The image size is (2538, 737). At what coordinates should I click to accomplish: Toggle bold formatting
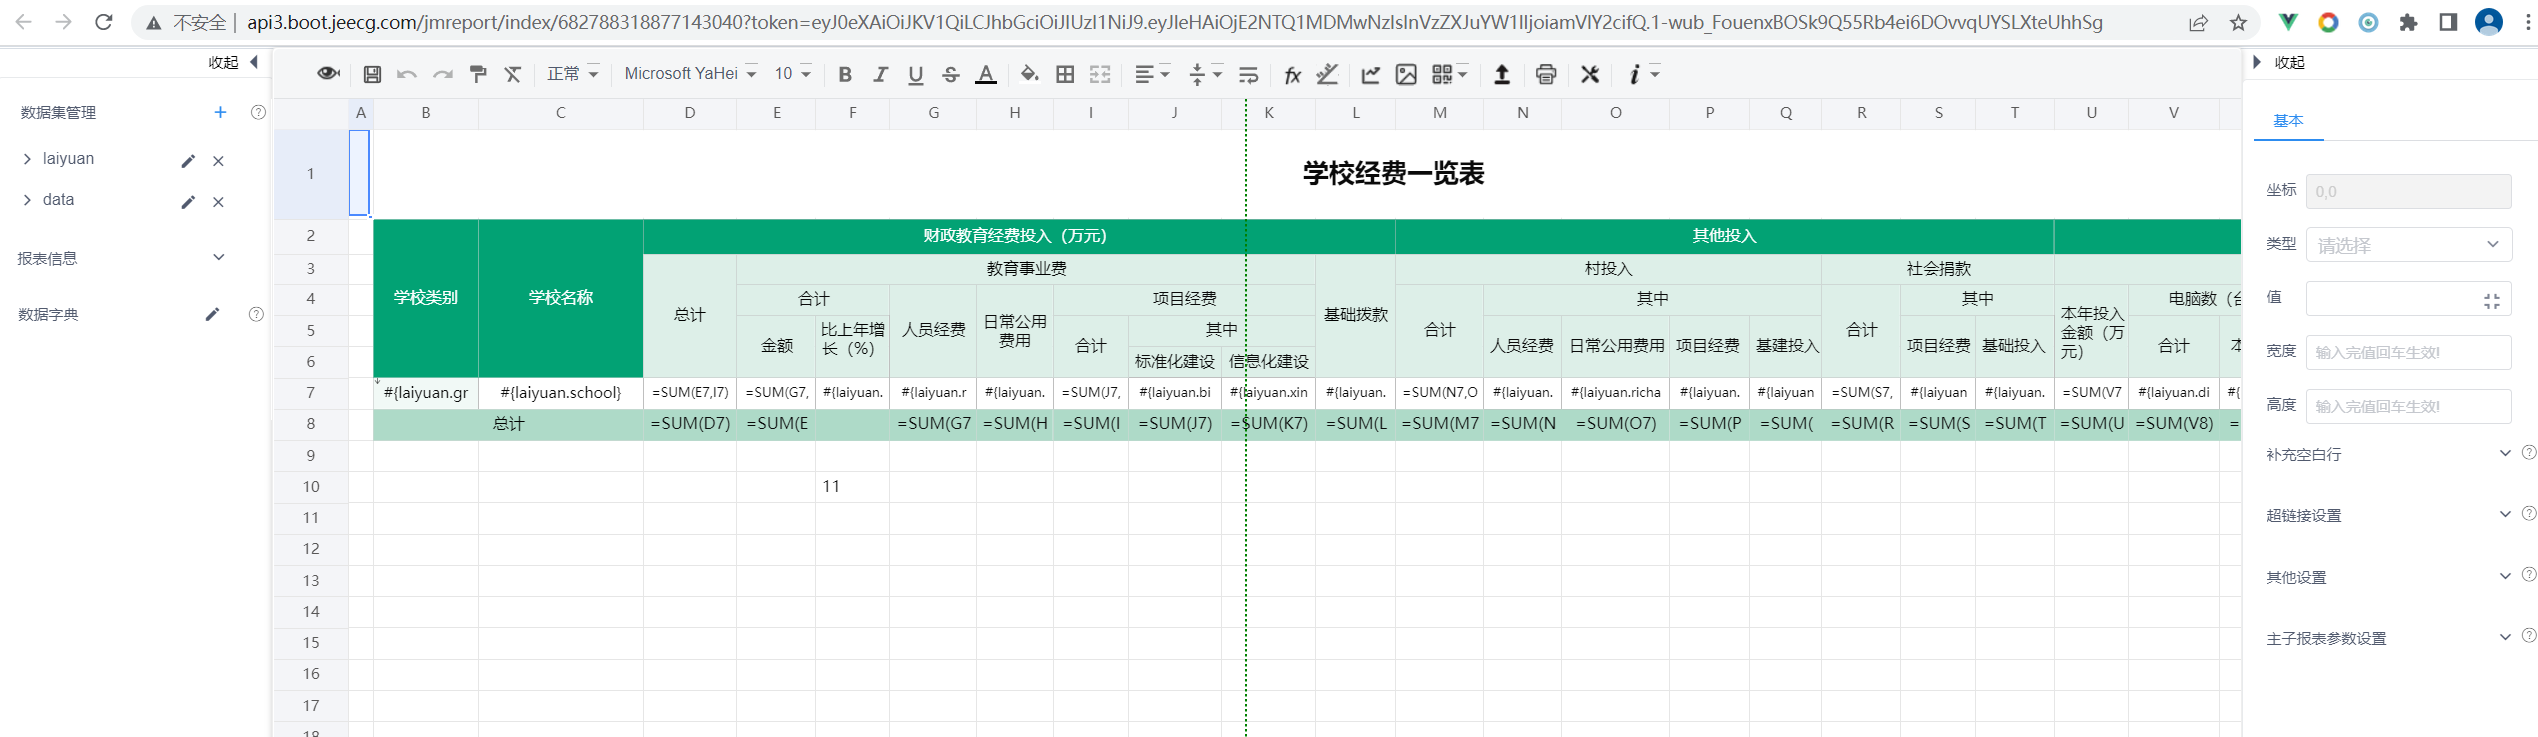click(x=845, y=74)
